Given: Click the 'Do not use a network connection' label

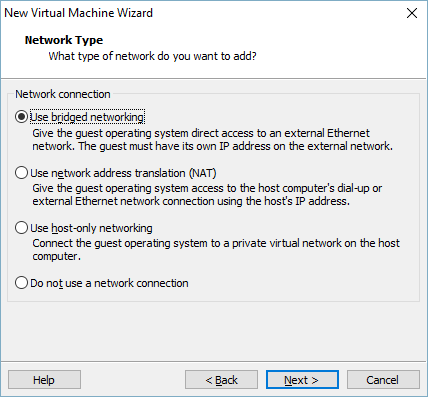Looking at the screenshot, I should coord(109,283).
